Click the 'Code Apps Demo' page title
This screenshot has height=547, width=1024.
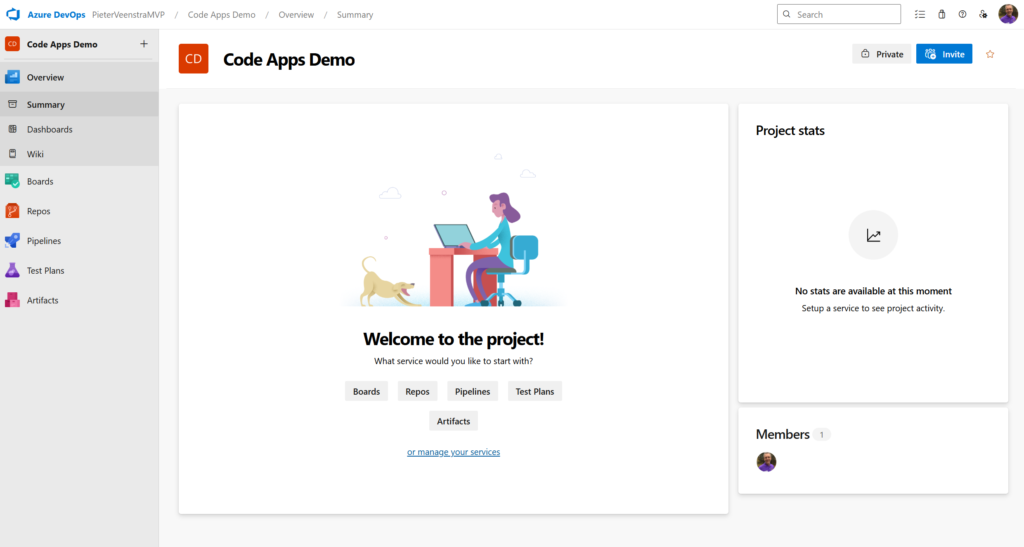[x=289, y=59]
